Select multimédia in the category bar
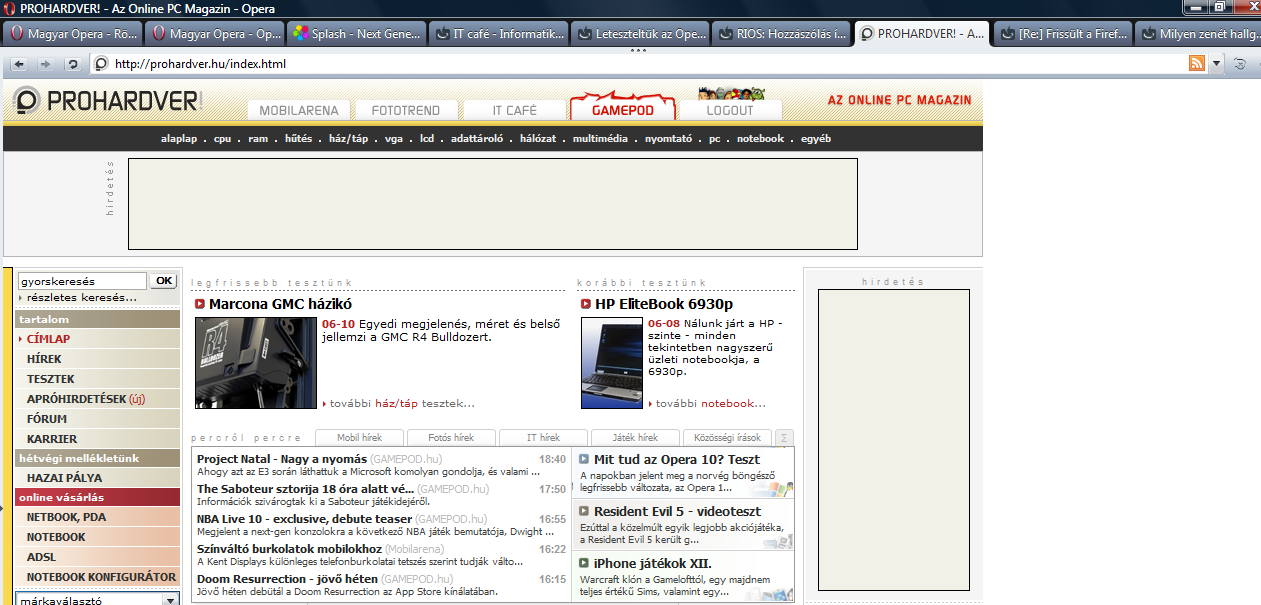 click(600, 139)
